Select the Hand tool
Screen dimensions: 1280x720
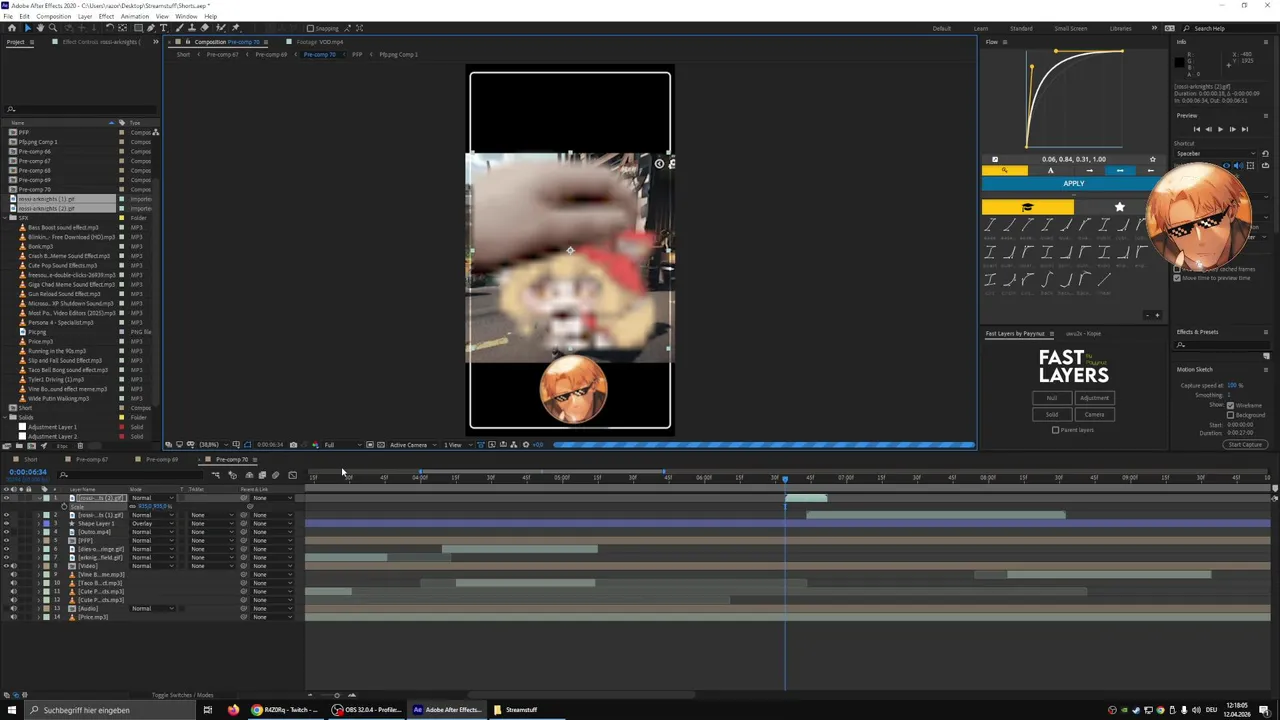click(40, 28)
